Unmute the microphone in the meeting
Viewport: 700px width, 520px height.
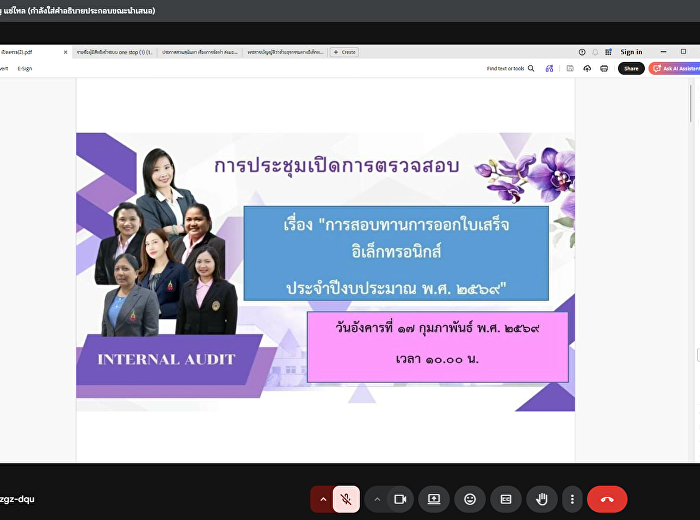[x=346, y=499]
